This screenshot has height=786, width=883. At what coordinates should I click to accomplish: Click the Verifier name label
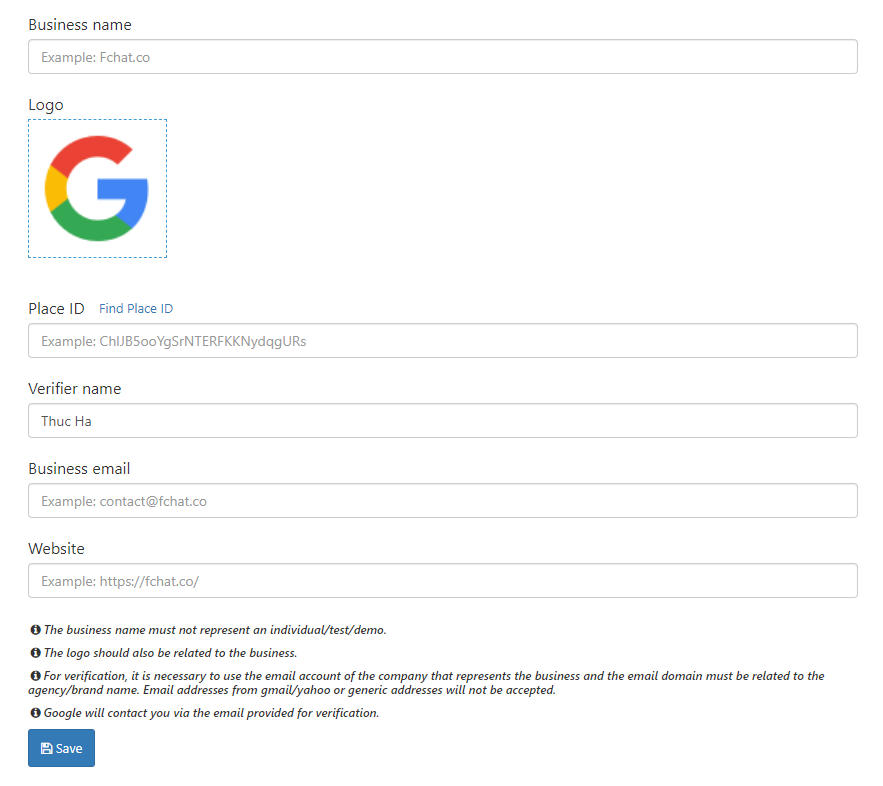coord(75,388)
